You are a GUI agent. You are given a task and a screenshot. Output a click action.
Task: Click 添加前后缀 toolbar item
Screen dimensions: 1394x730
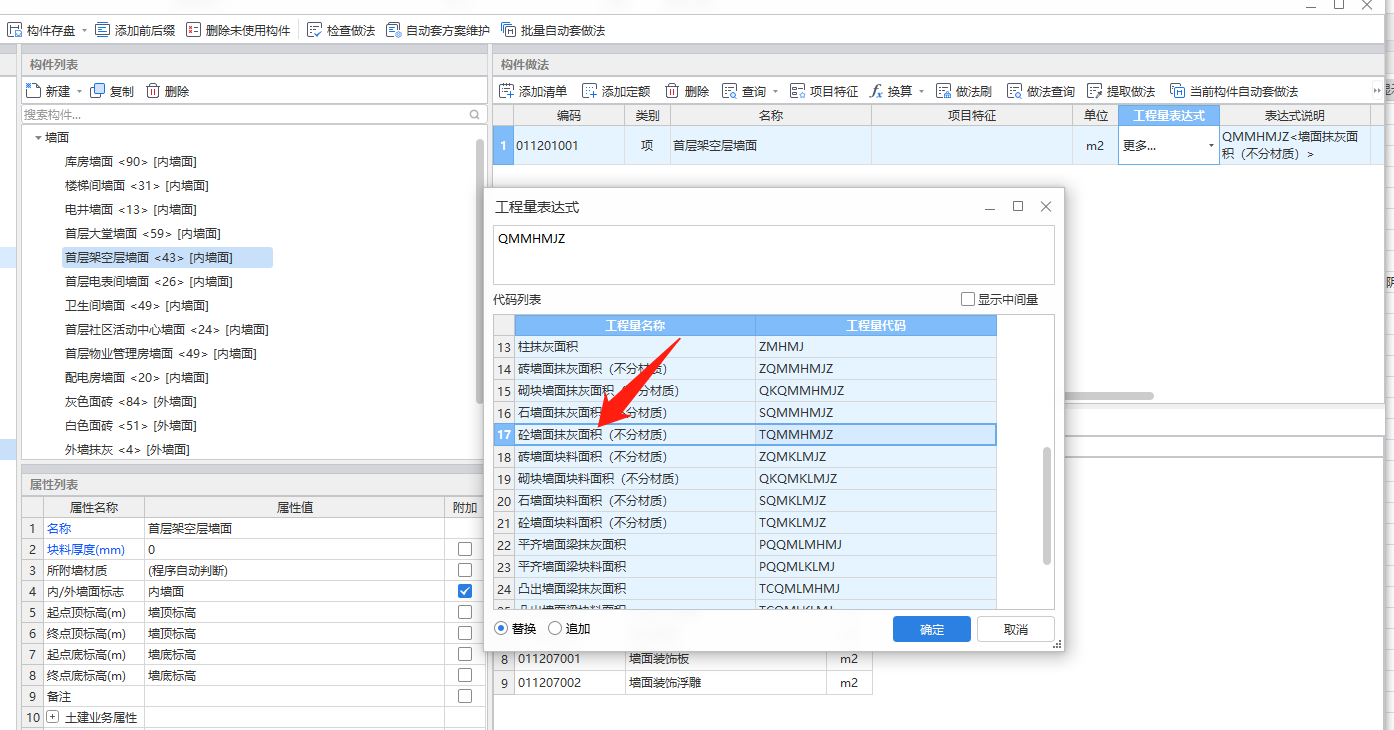[x=137, y=30]
